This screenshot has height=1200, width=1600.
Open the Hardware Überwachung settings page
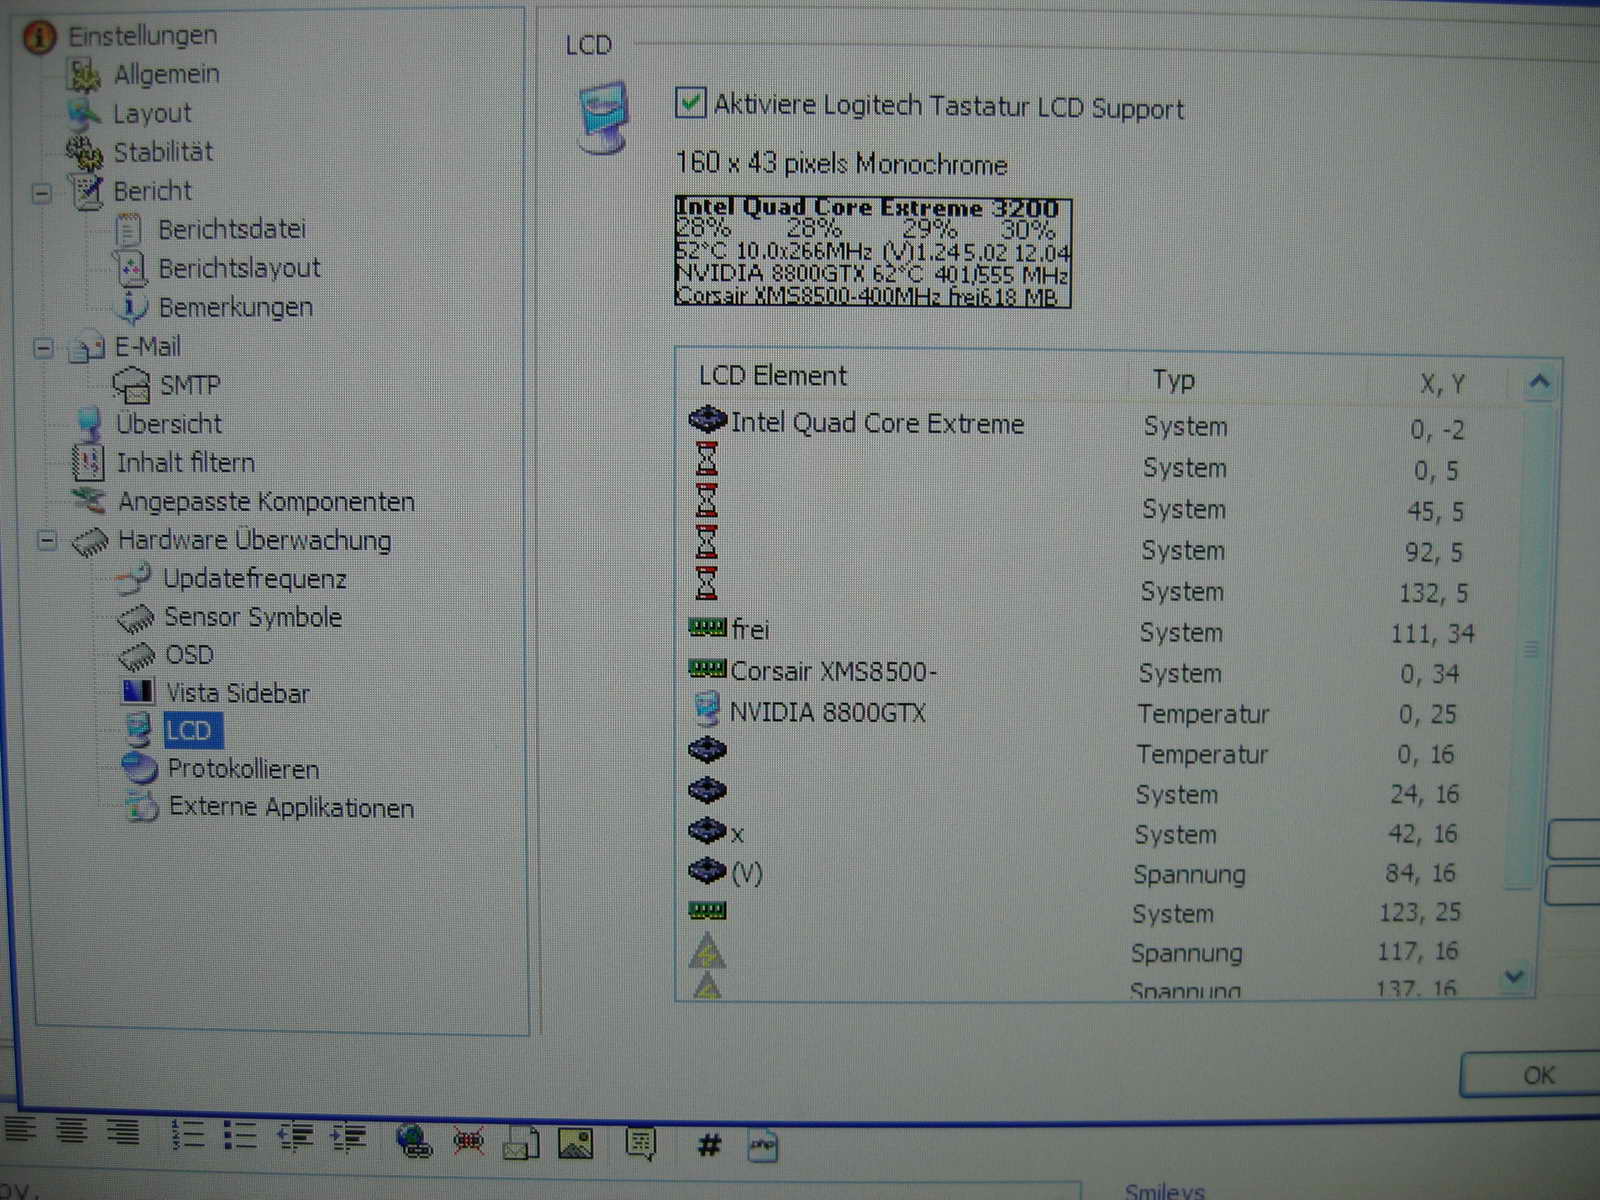254,540
